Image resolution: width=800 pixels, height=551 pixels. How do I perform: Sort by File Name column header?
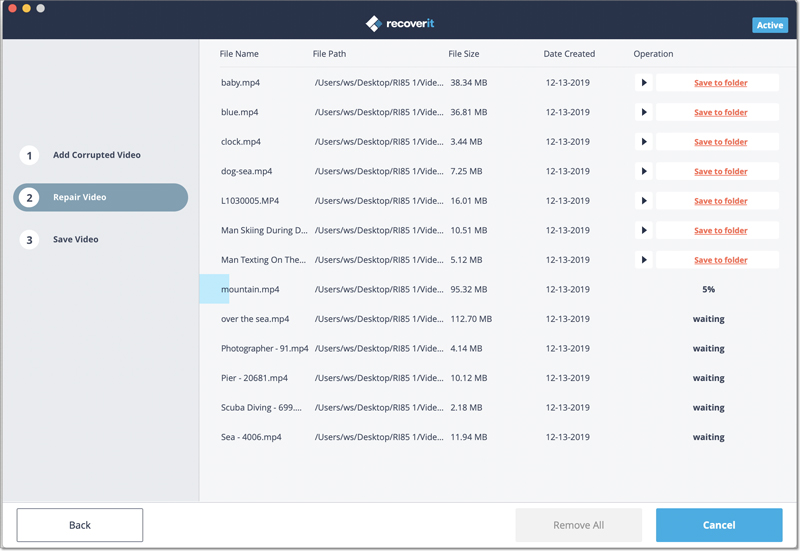(239, 54)
